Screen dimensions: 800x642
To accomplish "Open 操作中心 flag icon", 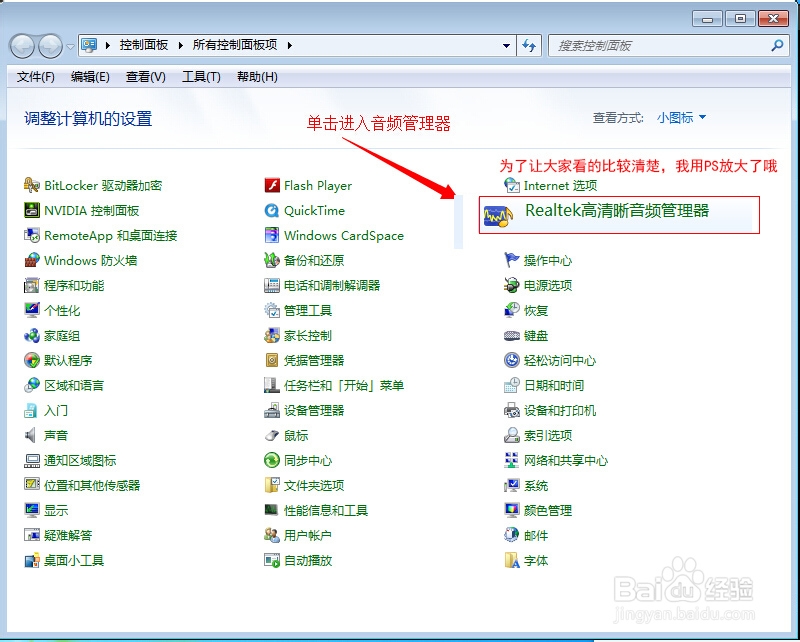I will (x=512, y=260).
